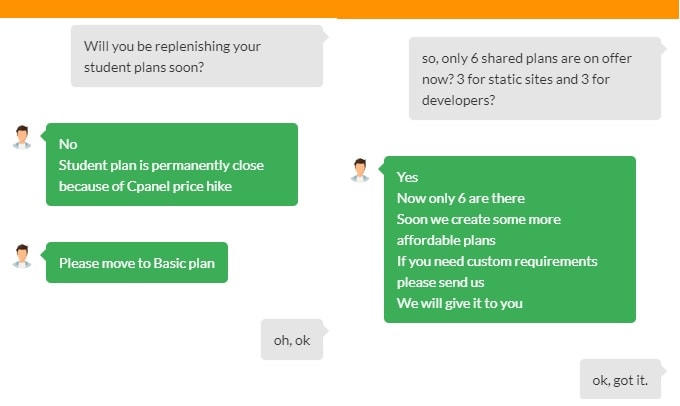Click the 'ok, got it.' message bubble
This screenshot has height=406, width=680.
tap(620, 379)
